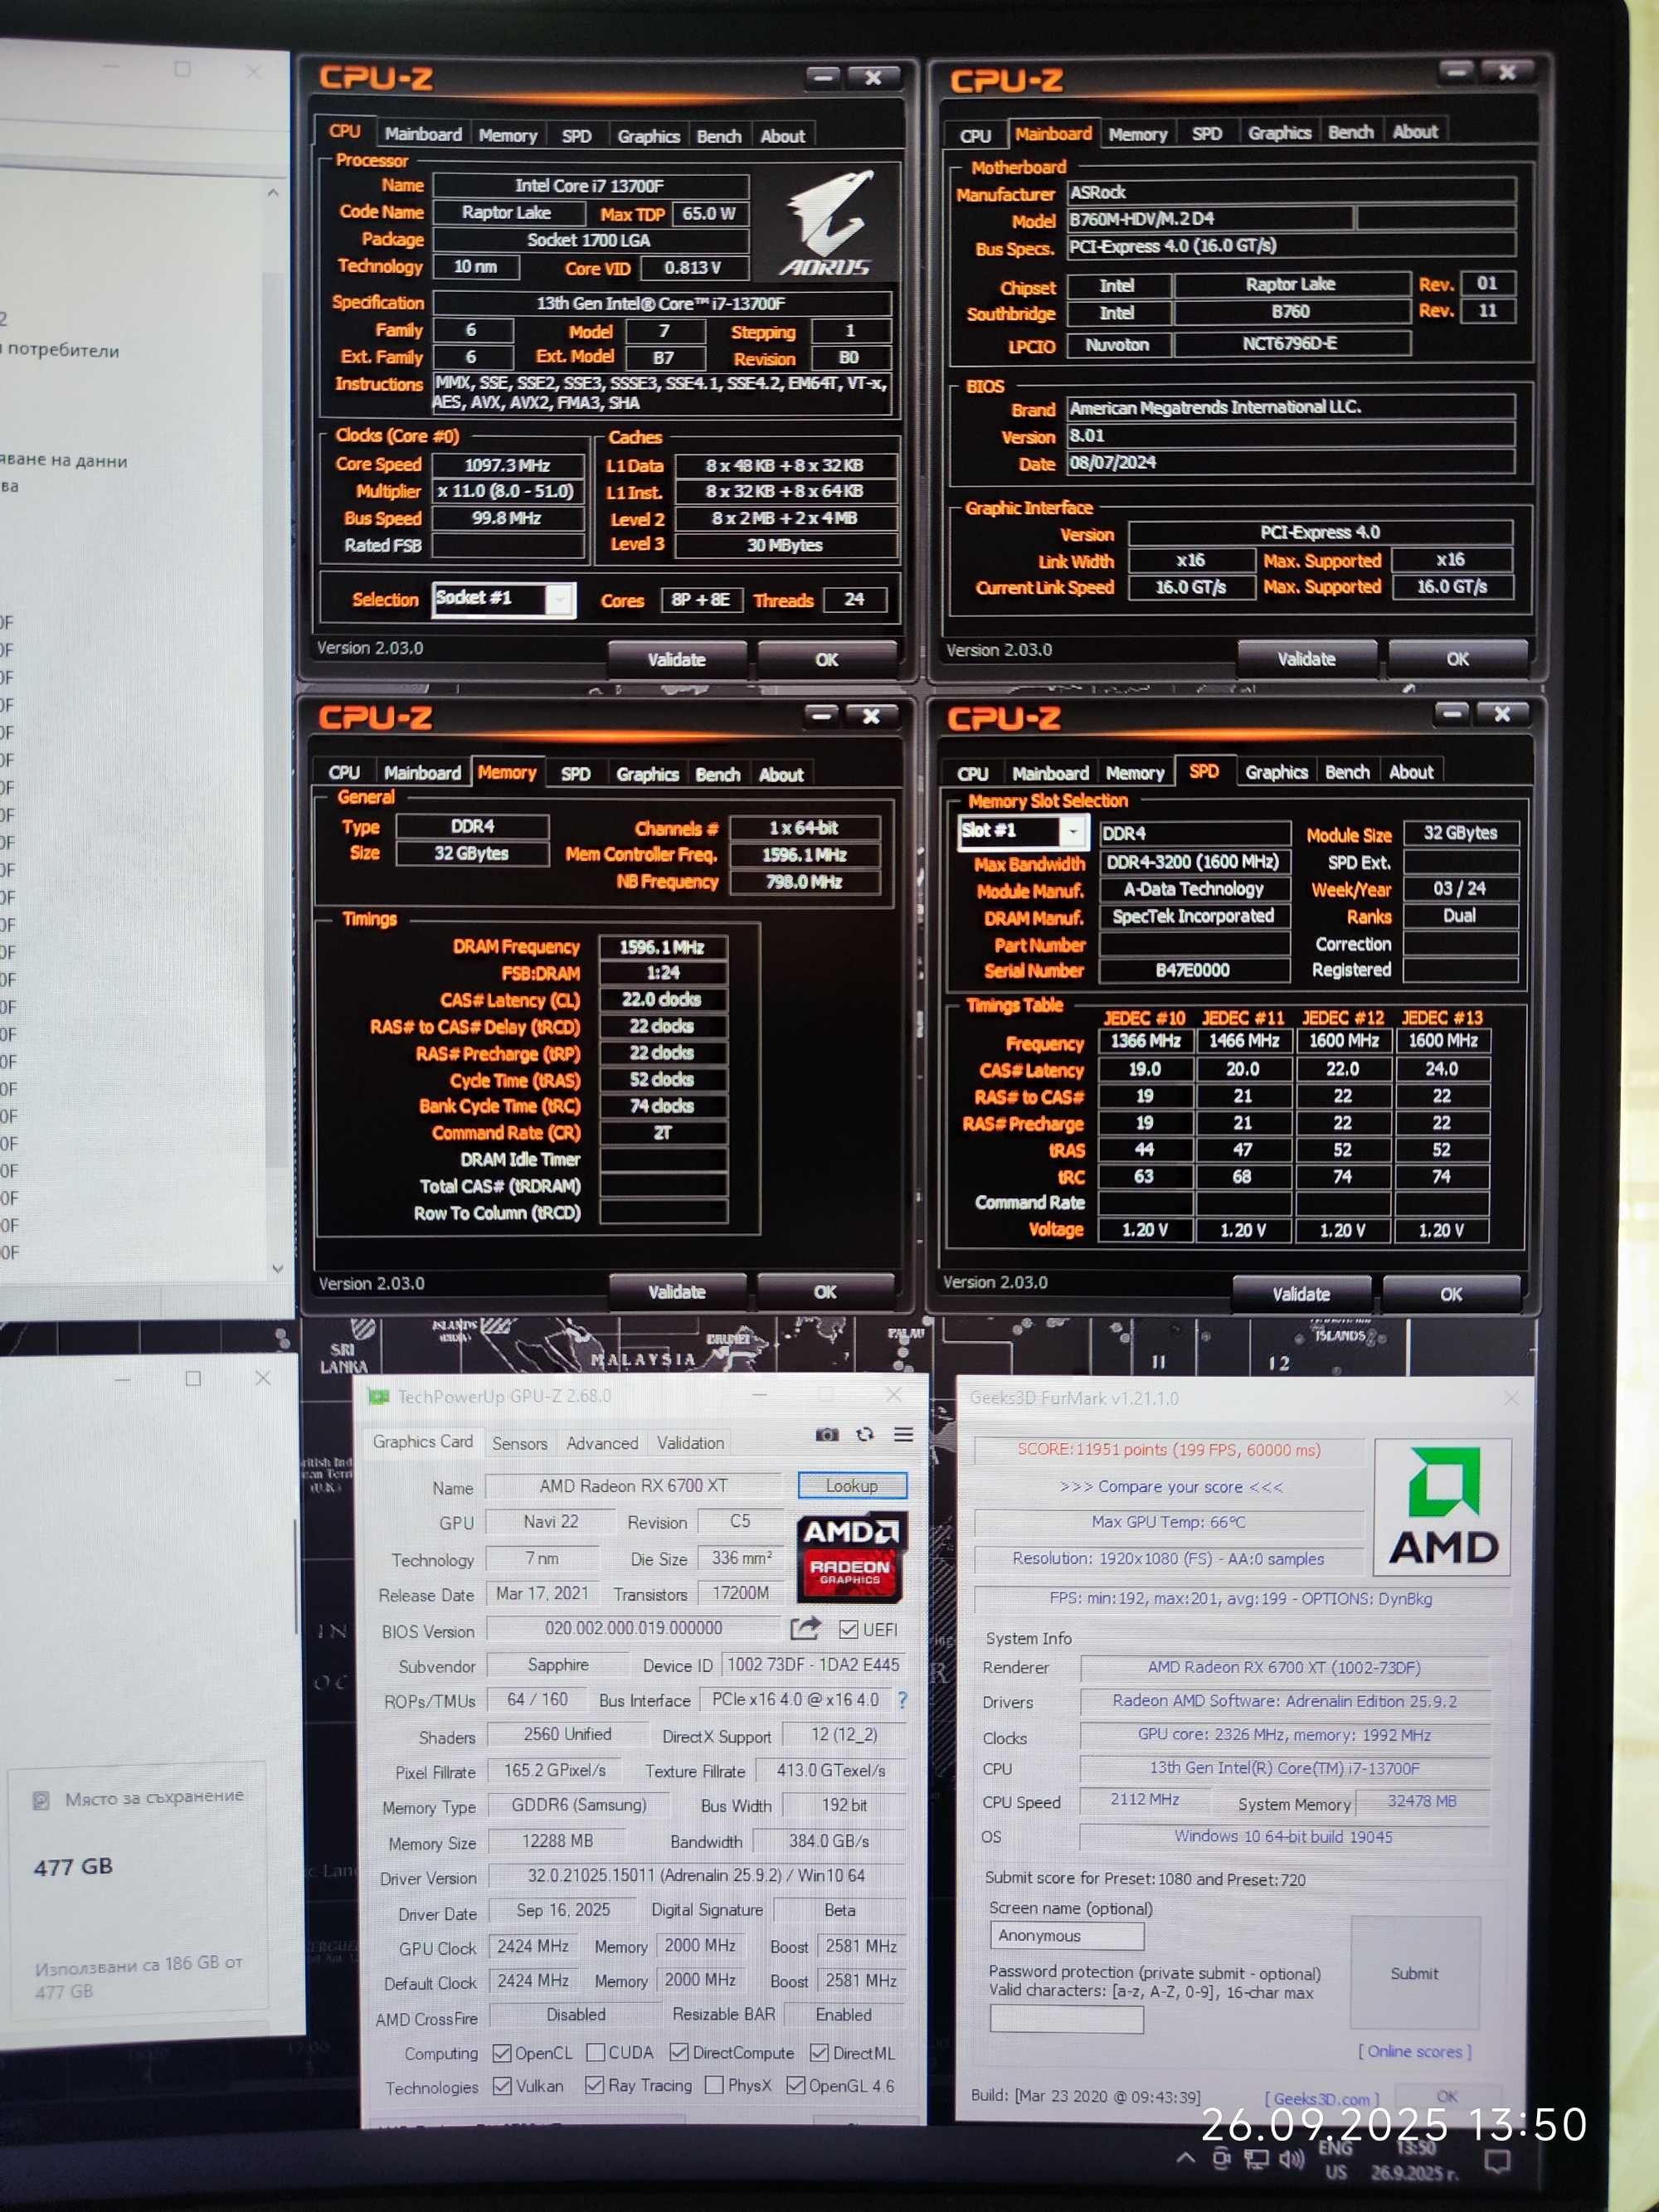This screenshot has width=1659, height=2212.
Task: Open the Socket #1 selection dropdown
Action: 504,599
